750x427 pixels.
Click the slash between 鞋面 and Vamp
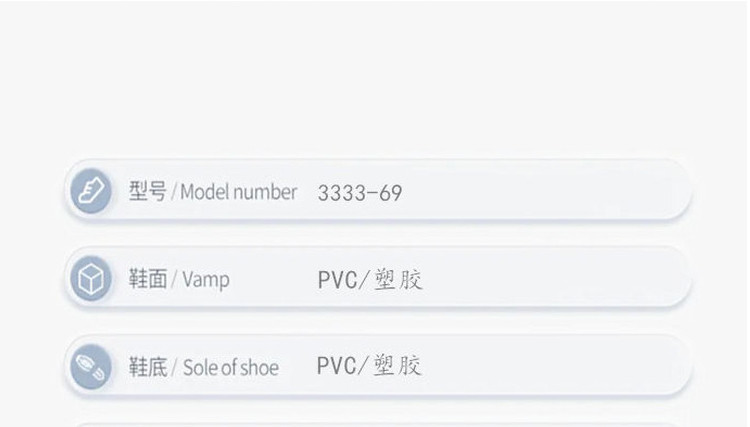(x=175, y=280)
